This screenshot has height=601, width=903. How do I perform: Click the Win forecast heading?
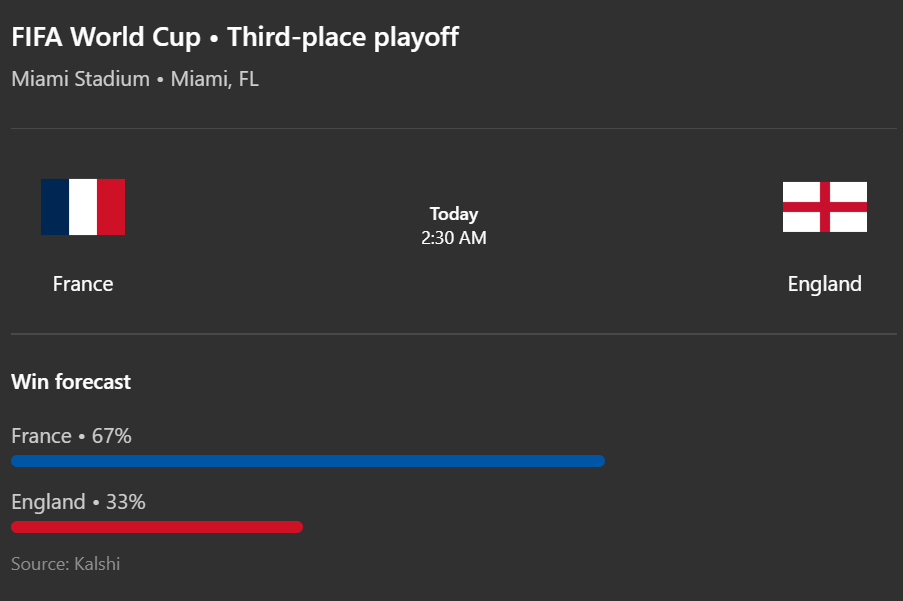(x=71, y=382)
